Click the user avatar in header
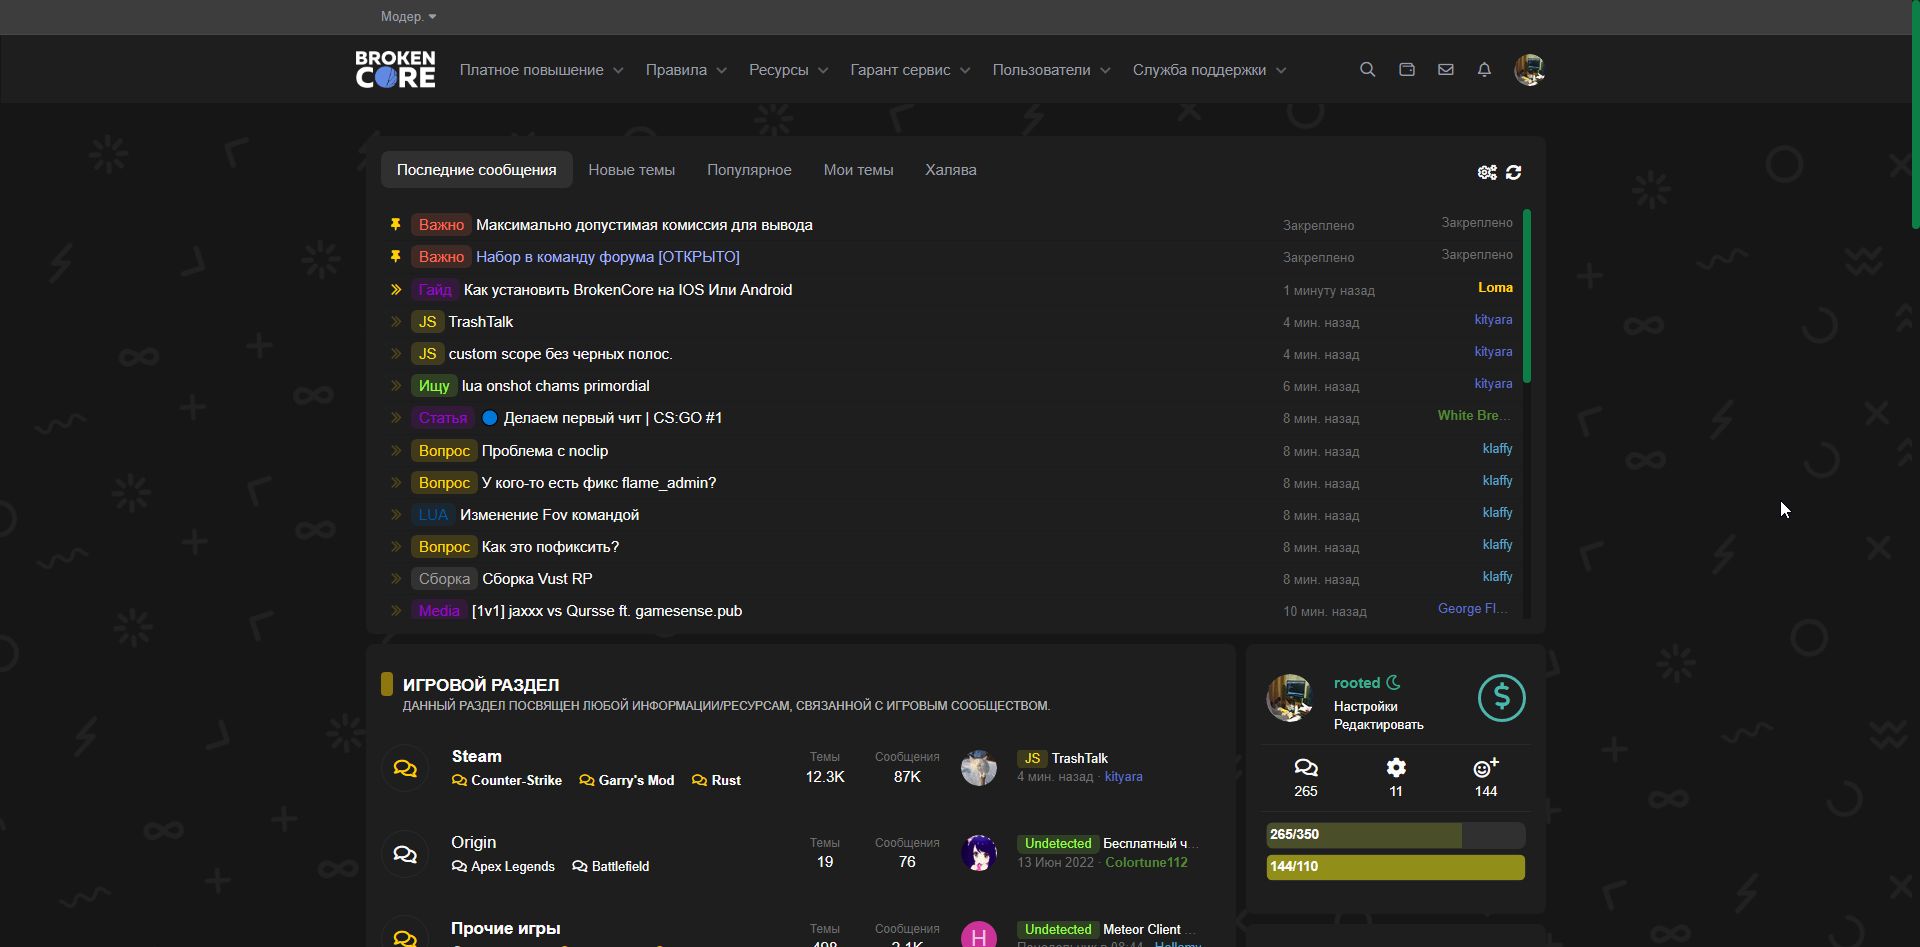This screenshot has height=947, width=1920. coord(1529,70)
